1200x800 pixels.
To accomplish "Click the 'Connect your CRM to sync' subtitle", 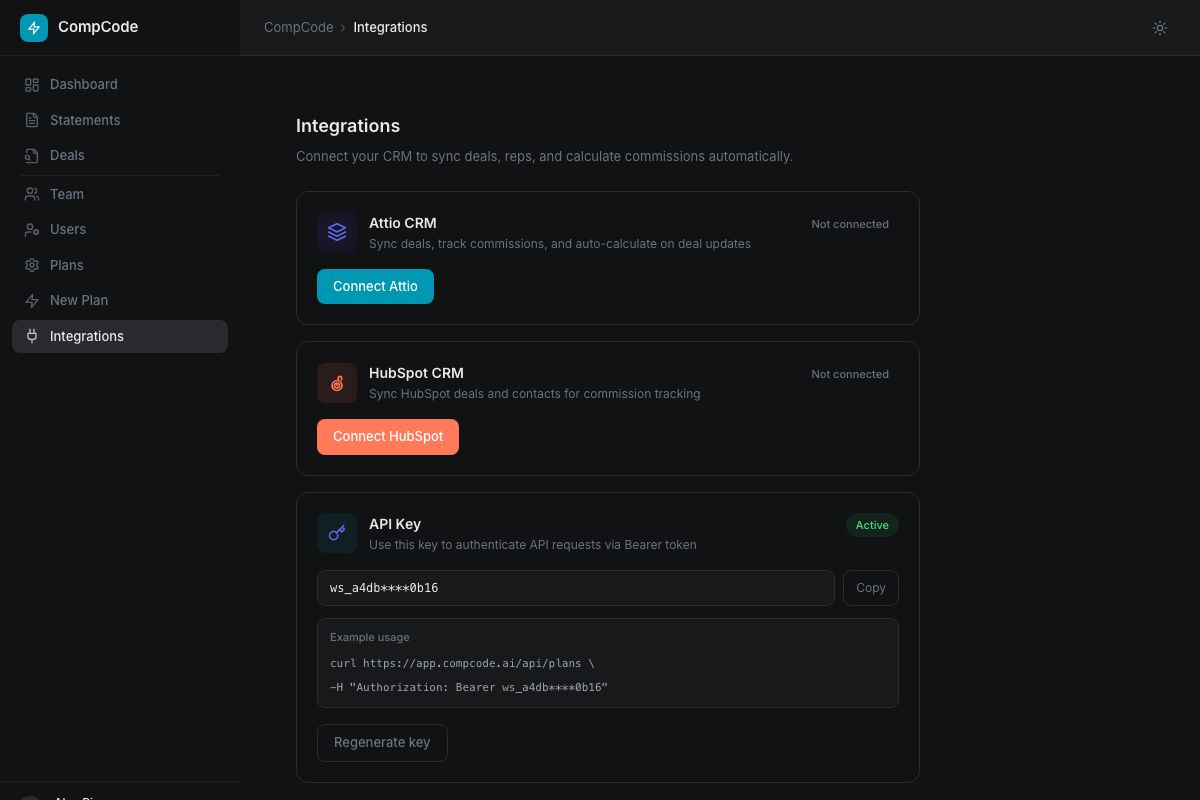I will click(544, 157).
